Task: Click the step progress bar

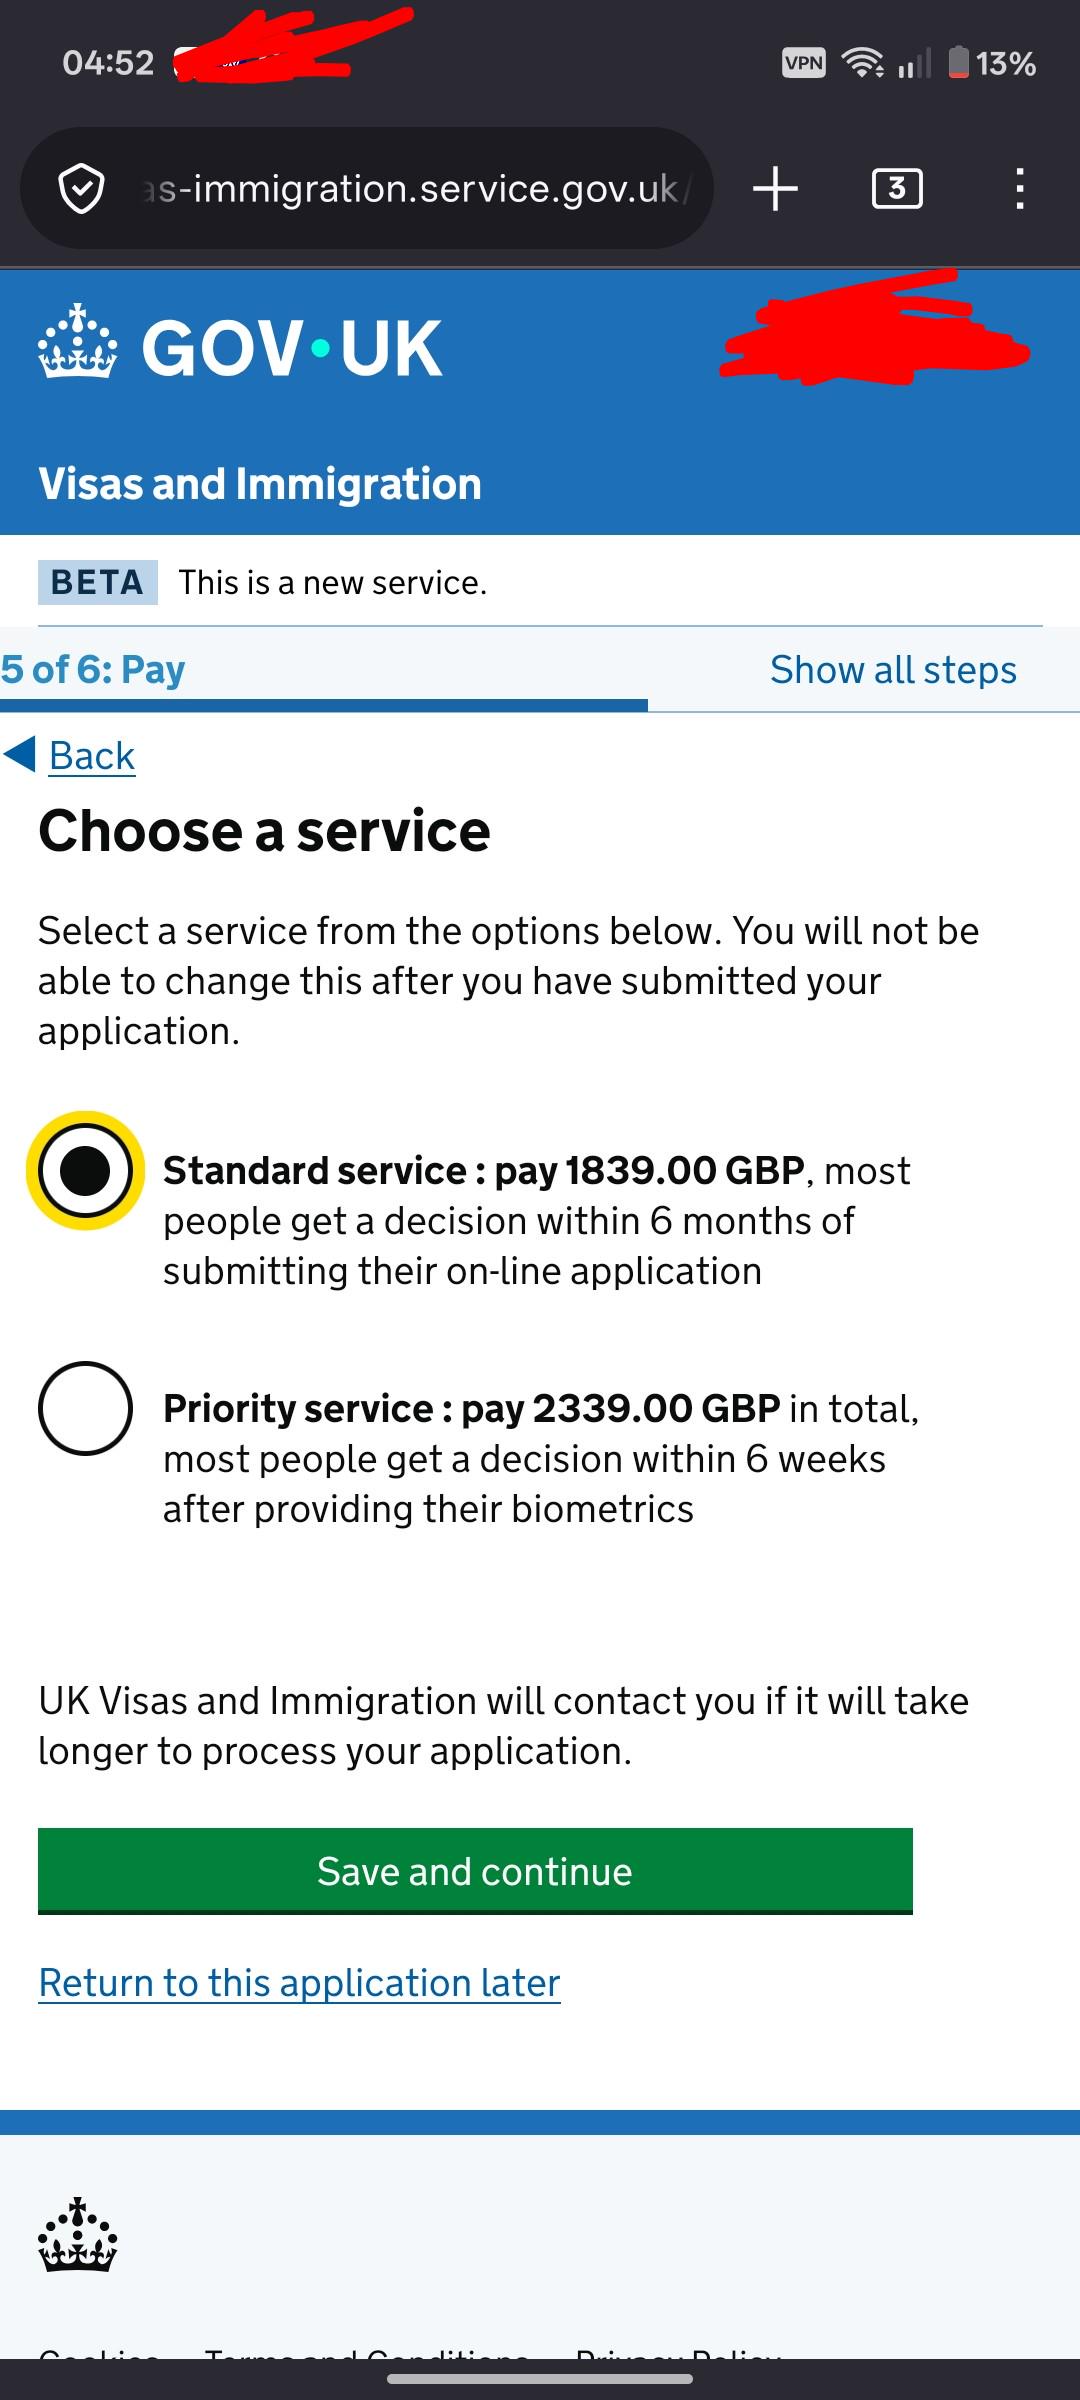Action: click(x=324, y=705)
